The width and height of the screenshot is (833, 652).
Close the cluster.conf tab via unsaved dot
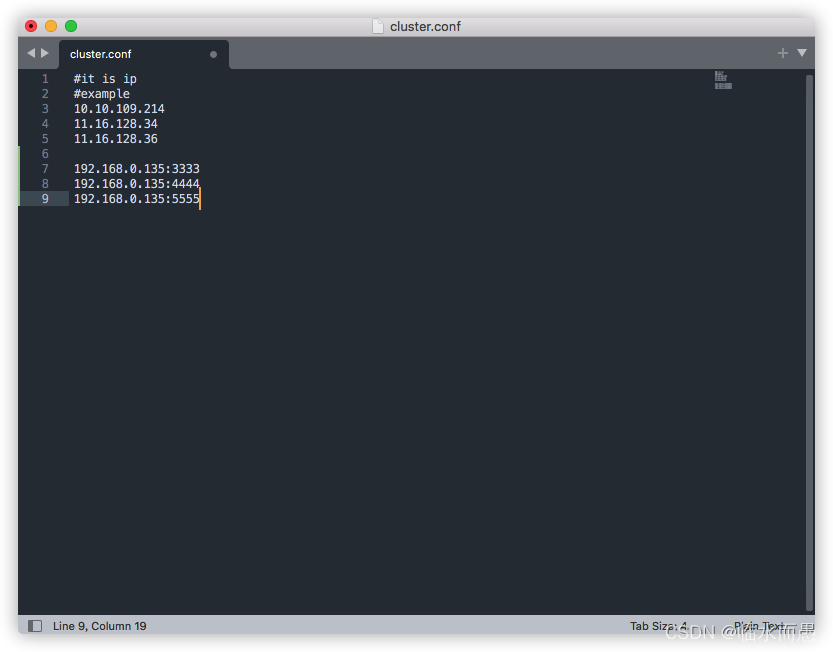[214, 54]
